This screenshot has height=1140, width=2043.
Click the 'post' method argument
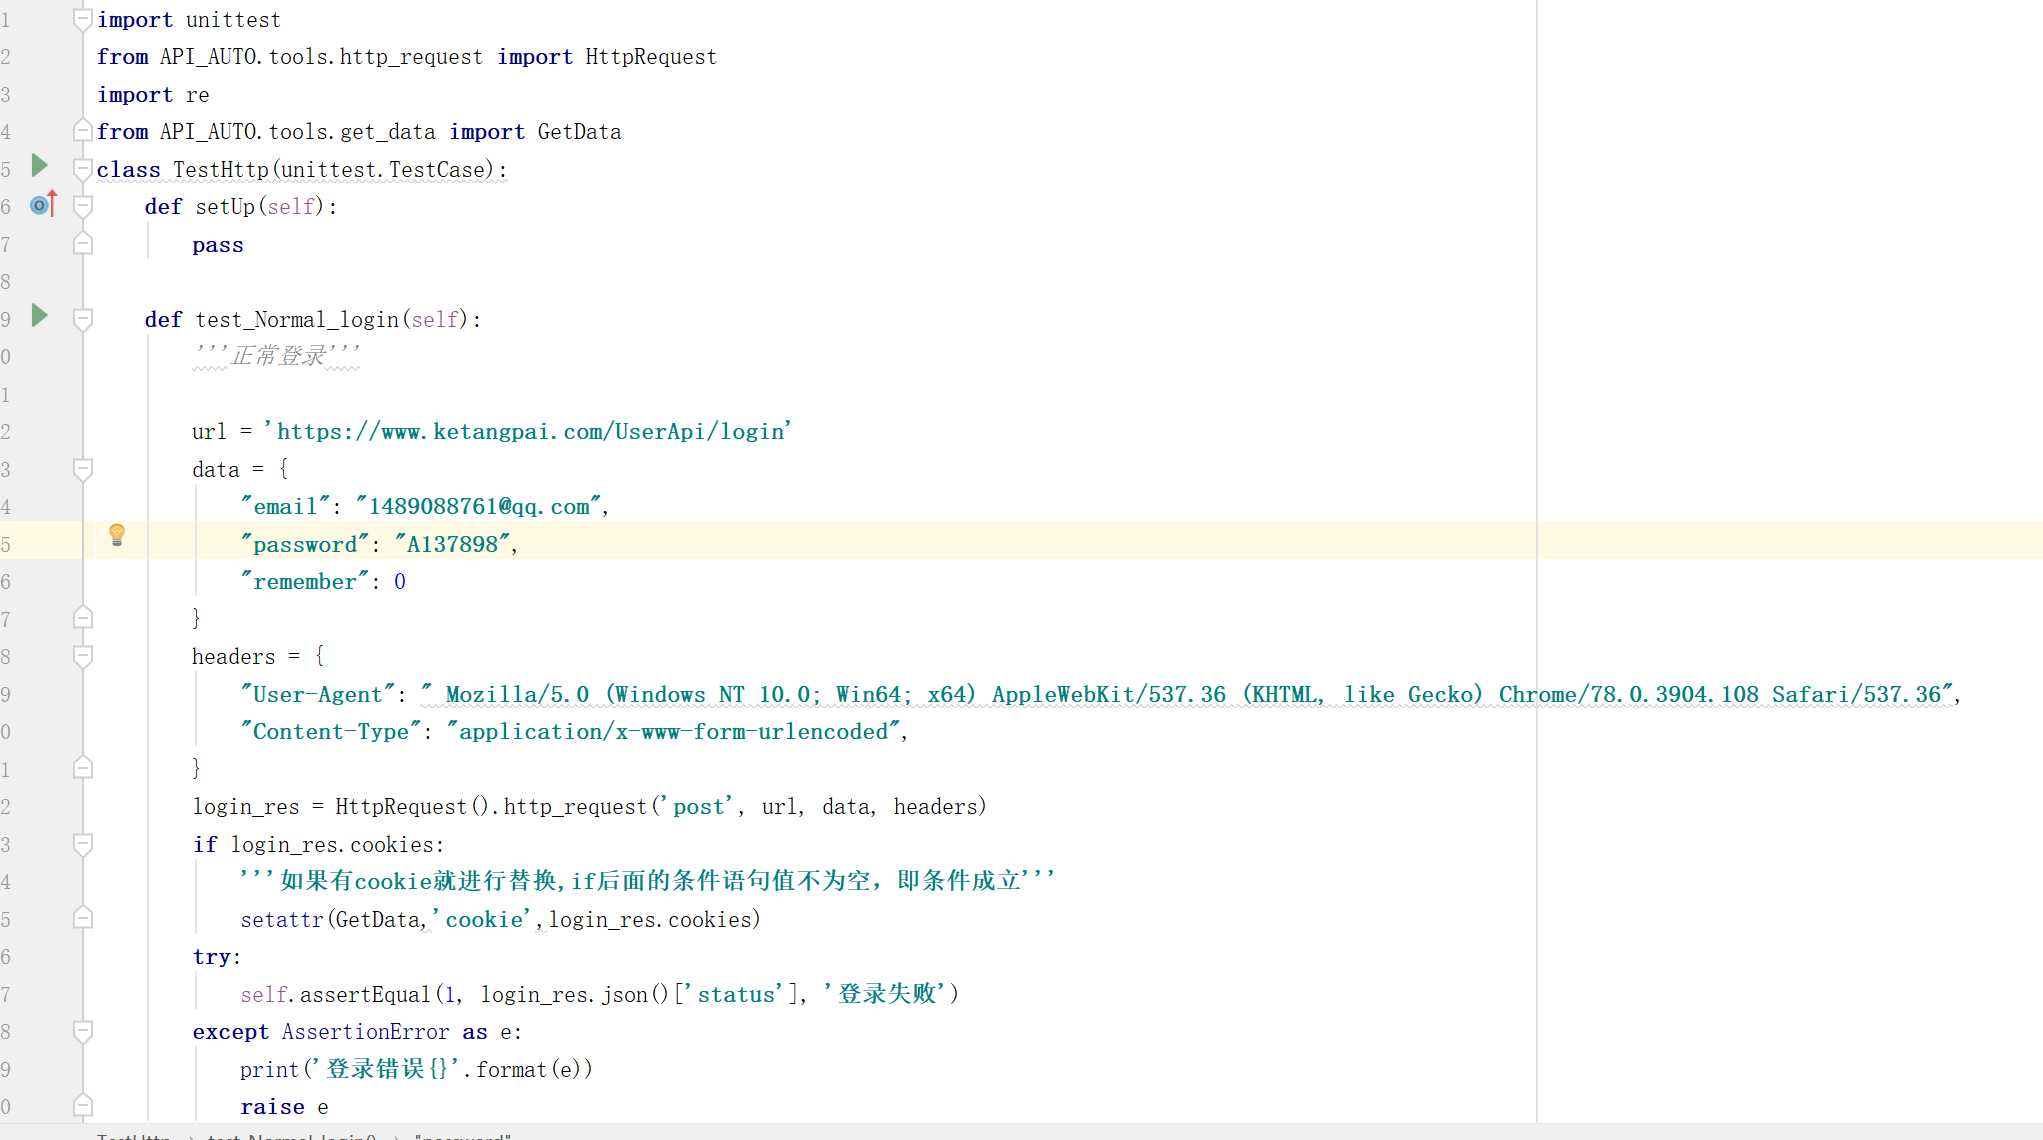pyautogui.click(x=697, y=806)
